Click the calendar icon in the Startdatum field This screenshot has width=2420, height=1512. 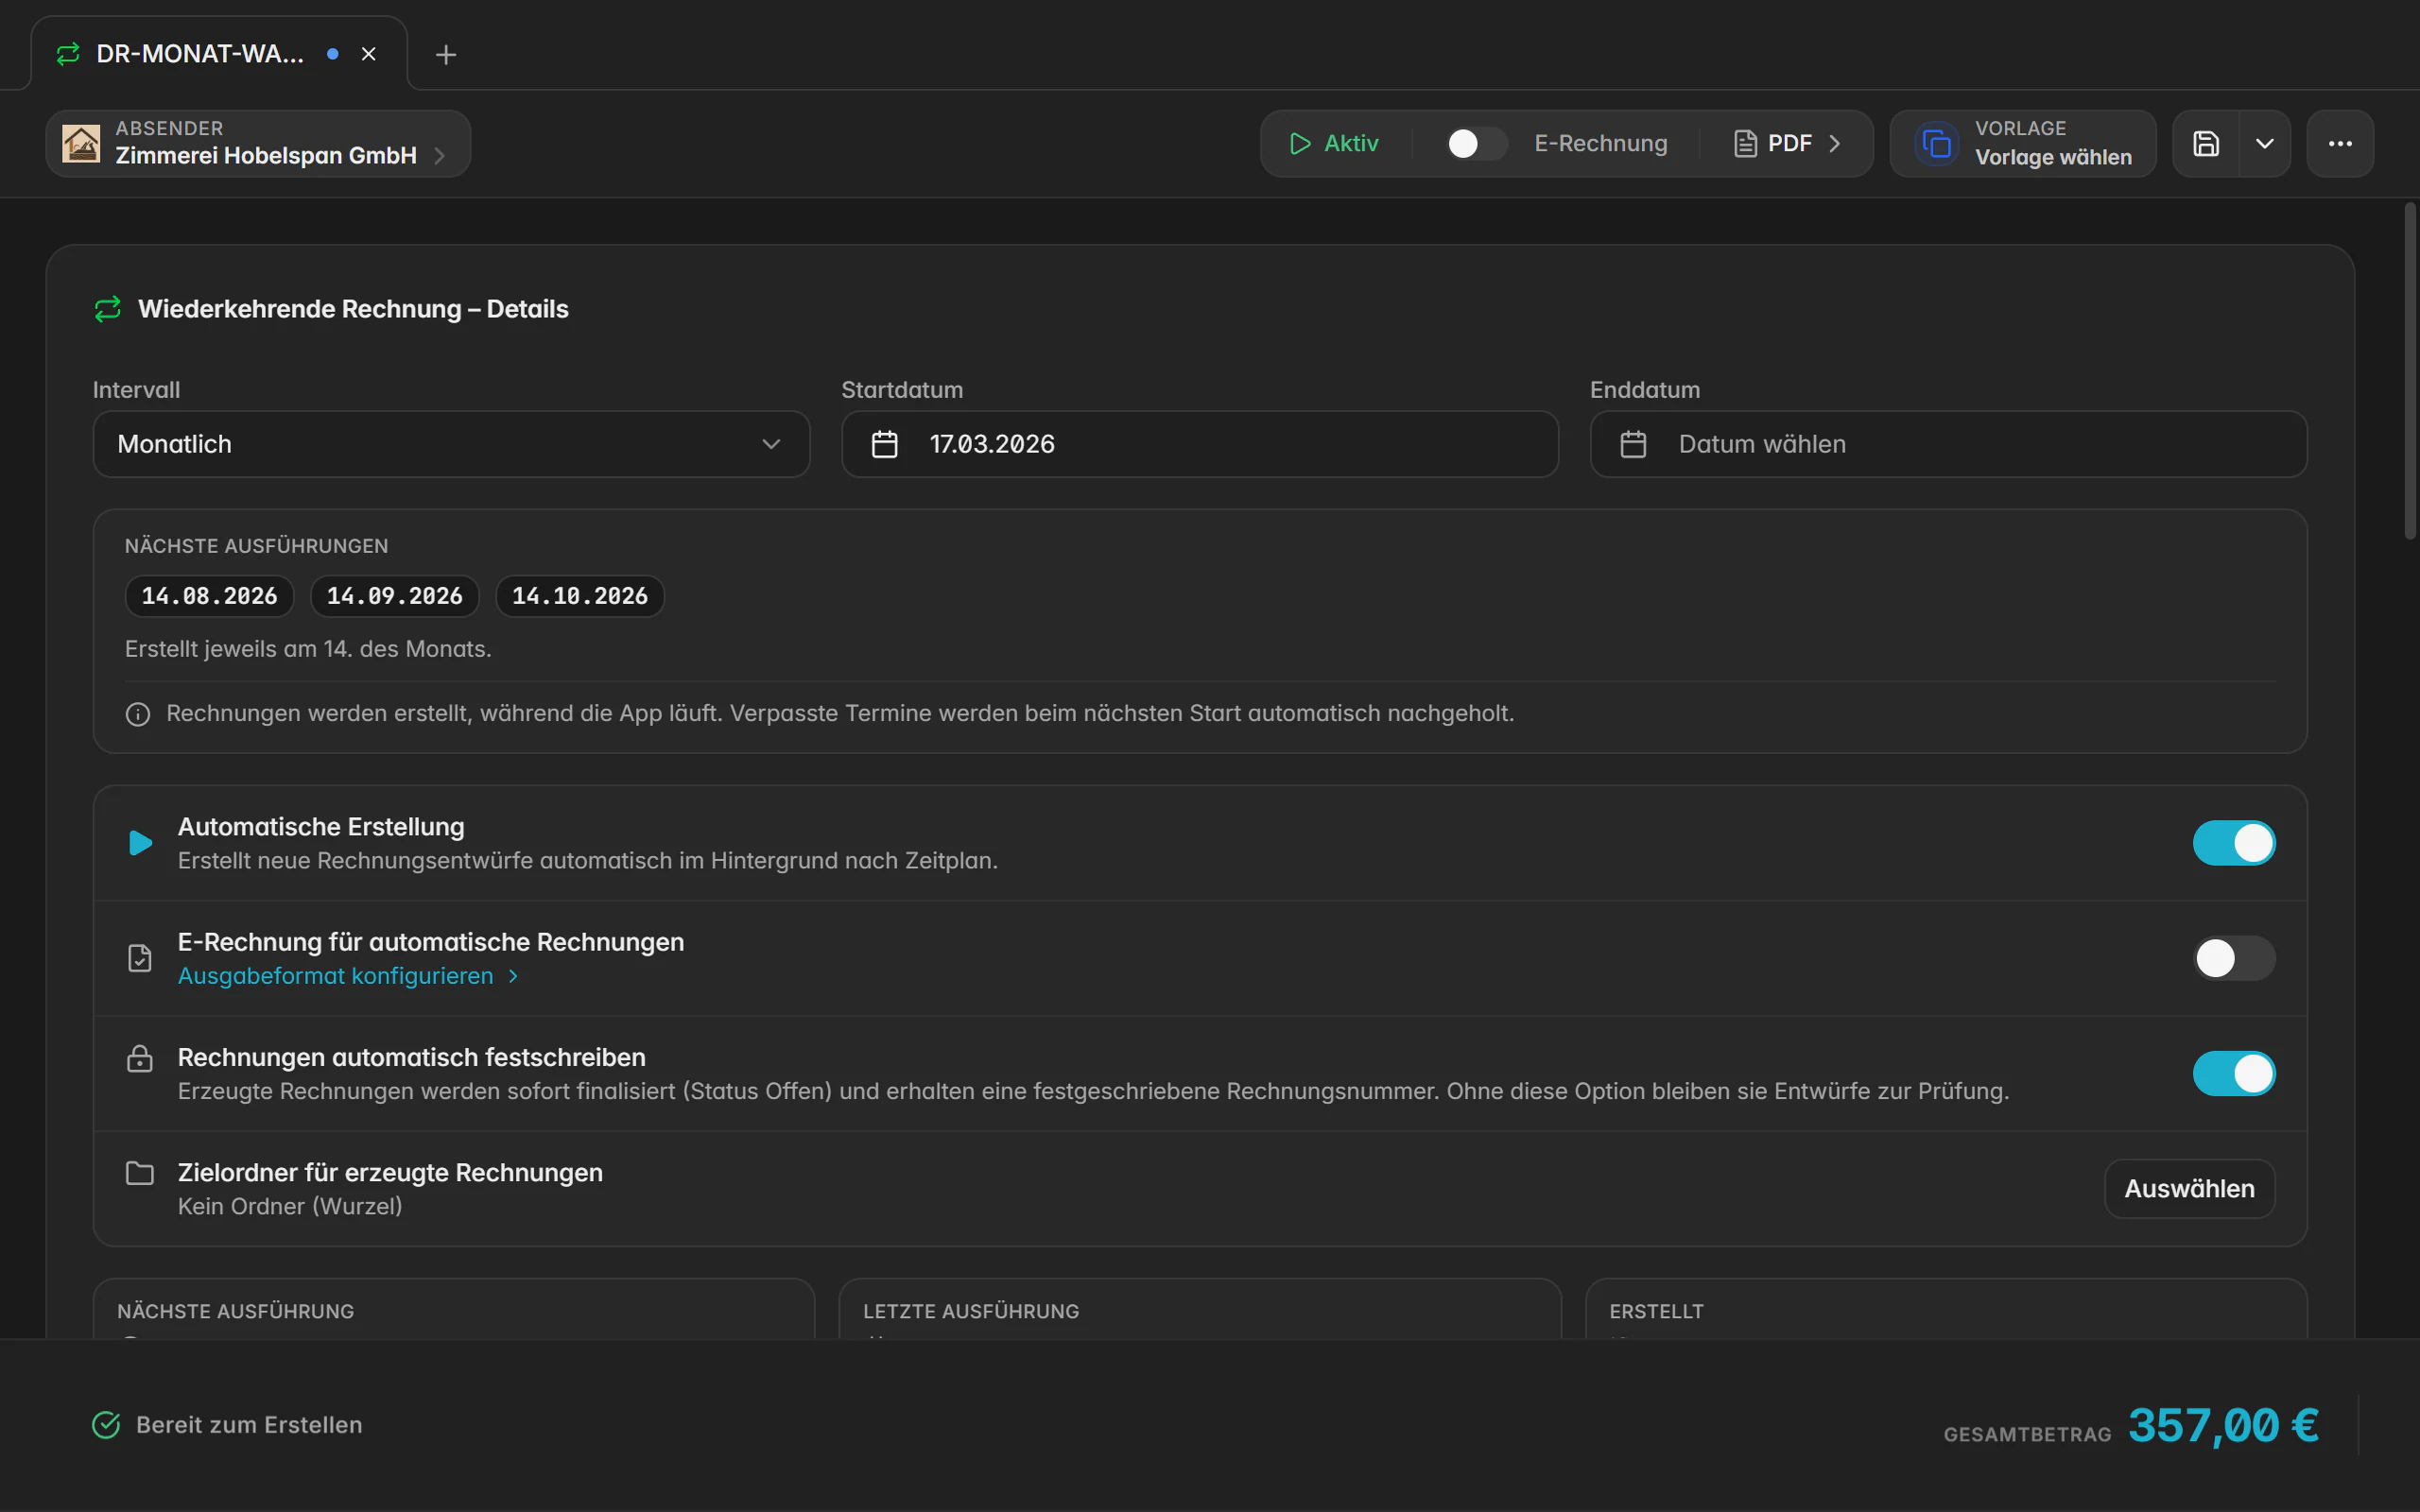tap(884, 444)
